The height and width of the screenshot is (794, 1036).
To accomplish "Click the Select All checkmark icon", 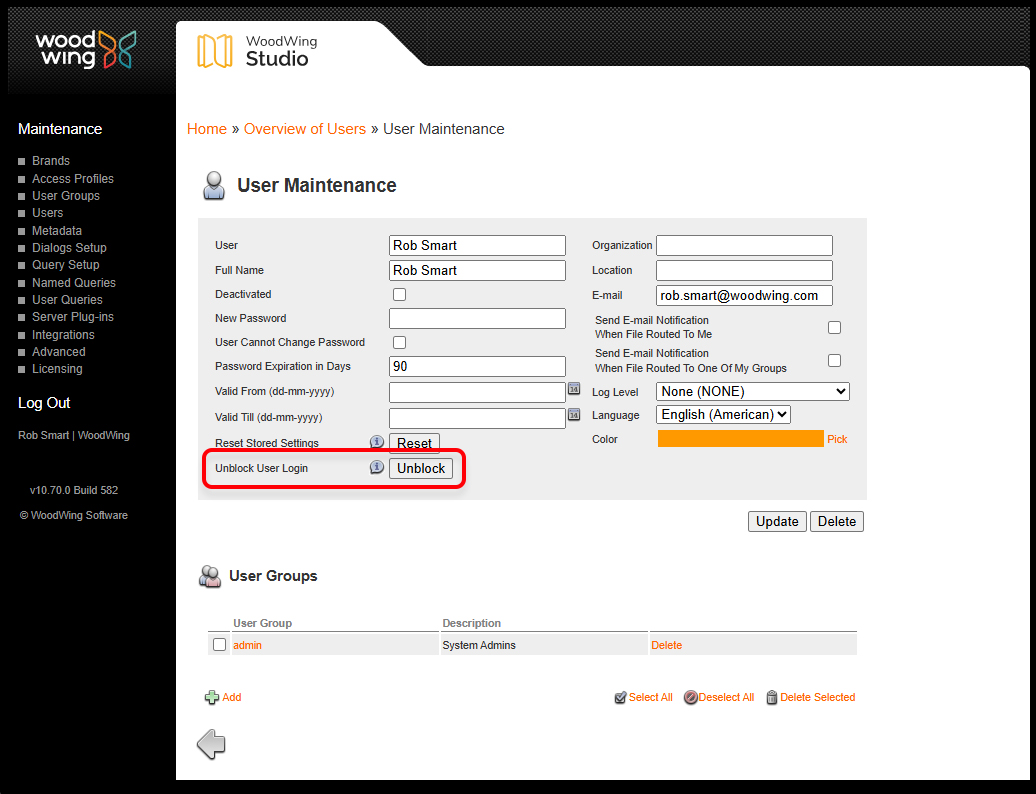I will 620,698.
